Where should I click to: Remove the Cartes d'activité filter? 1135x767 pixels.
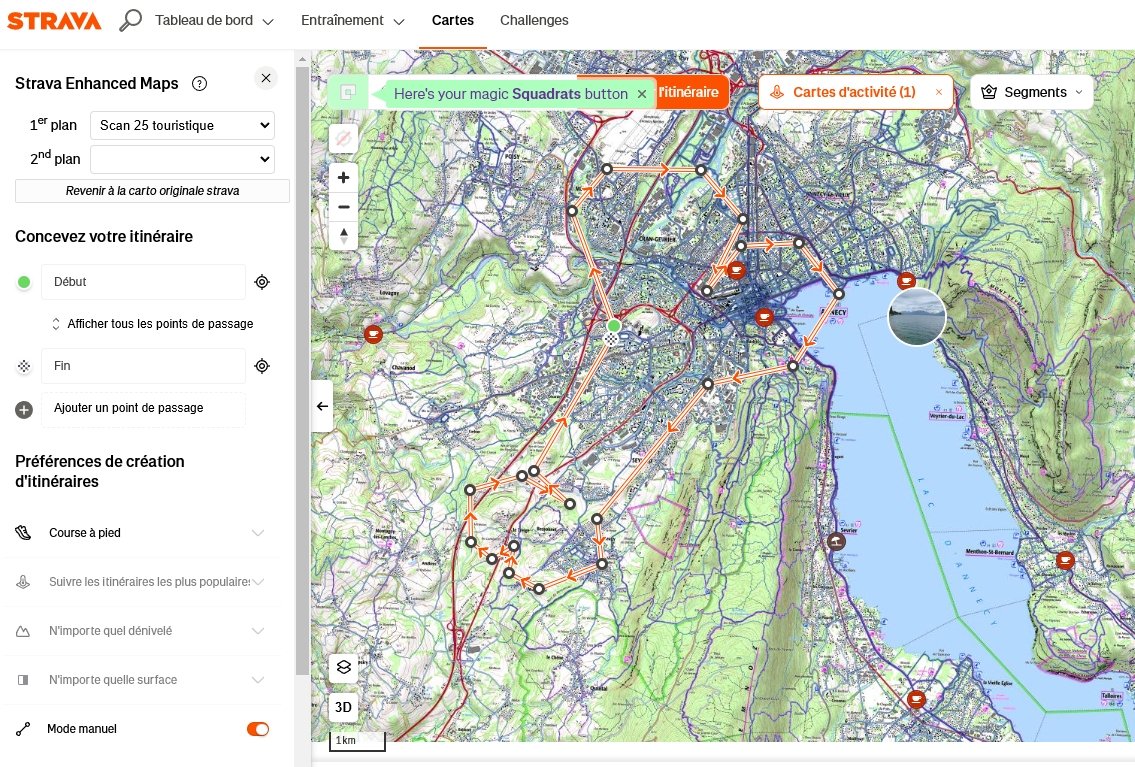(x=938, y=92)
